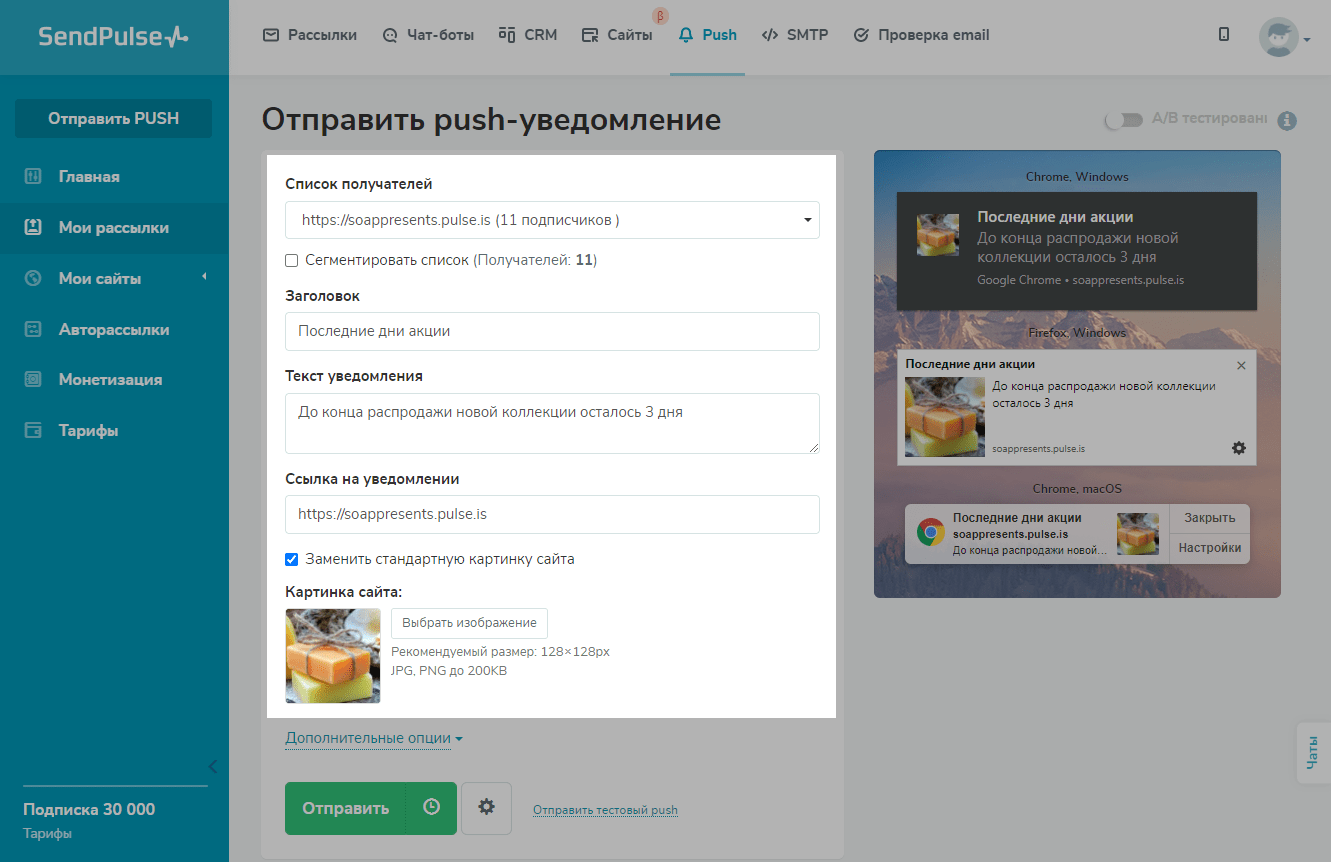
Task: Check Сегментировать список checkbox
Action: click(292, 260)
